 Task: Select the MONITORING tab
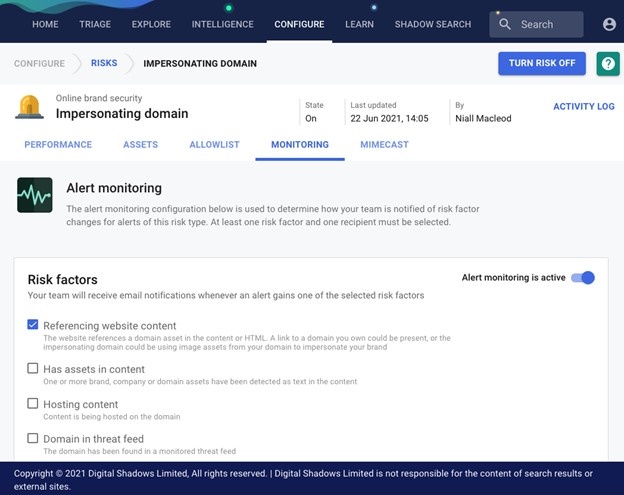[x=300, y=144]
